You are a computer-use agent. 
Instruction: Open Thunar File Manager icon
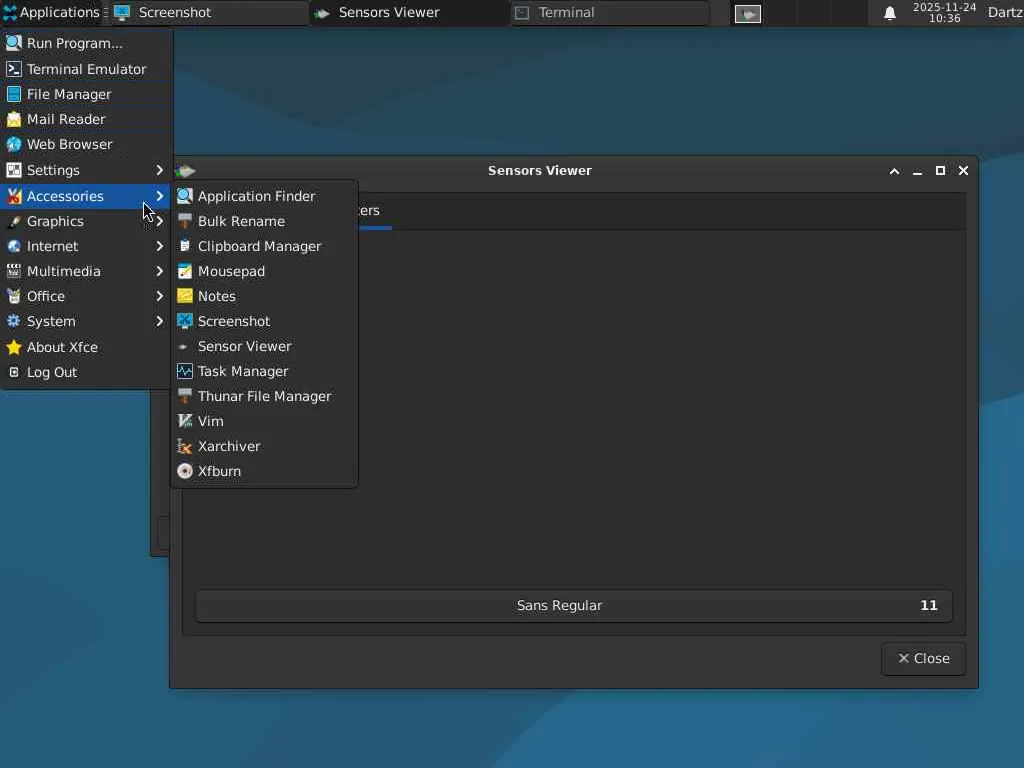coord(185,396)
